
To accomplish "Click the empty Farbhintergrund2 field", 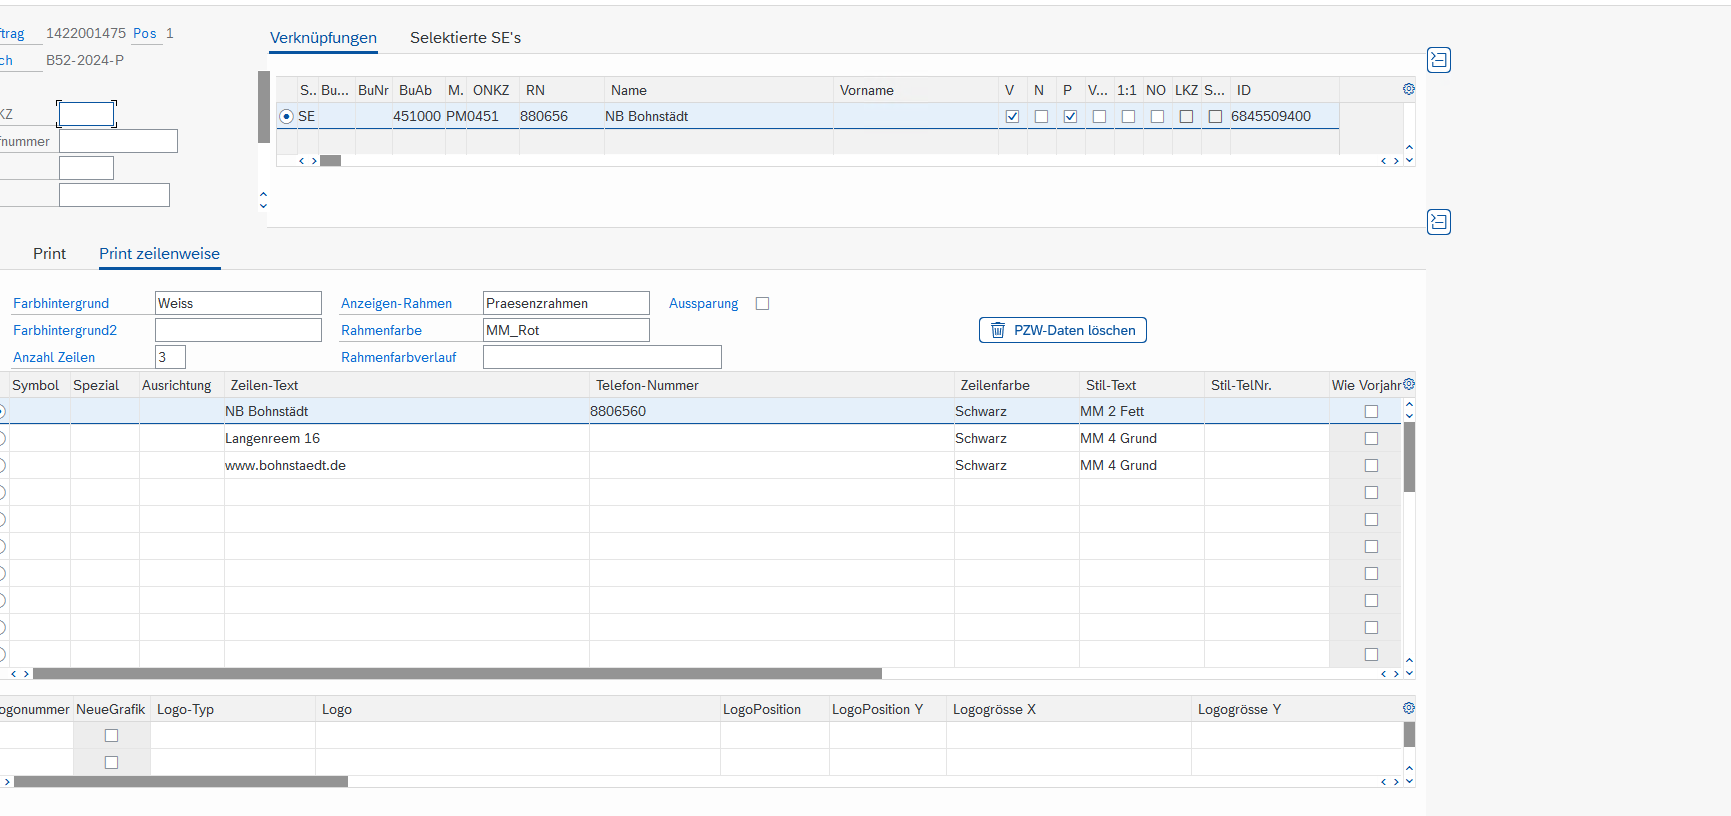I will click(238, 330).
